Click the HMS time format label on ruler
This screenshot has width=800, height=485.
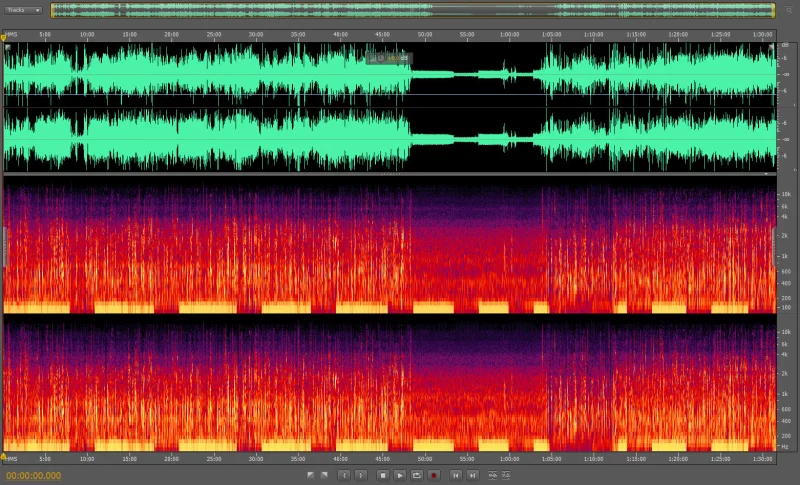[13, 35]
